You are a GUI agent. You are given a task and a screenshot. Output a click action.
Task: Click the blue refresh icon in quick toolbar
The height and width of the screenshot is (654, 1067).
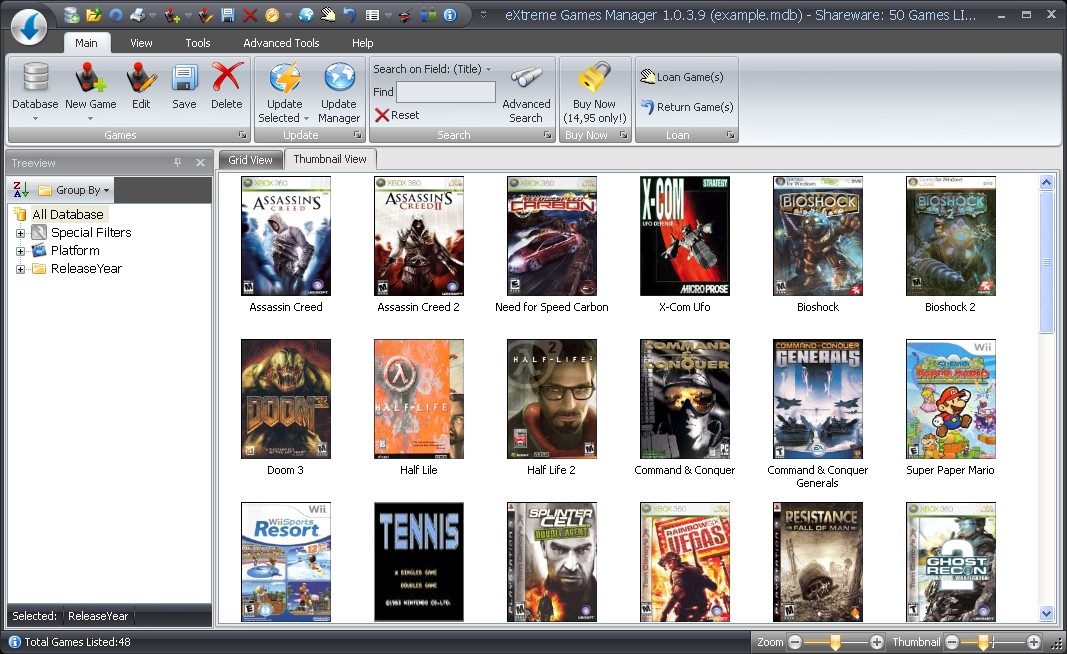pyautogui.click(x=115, y=14)
